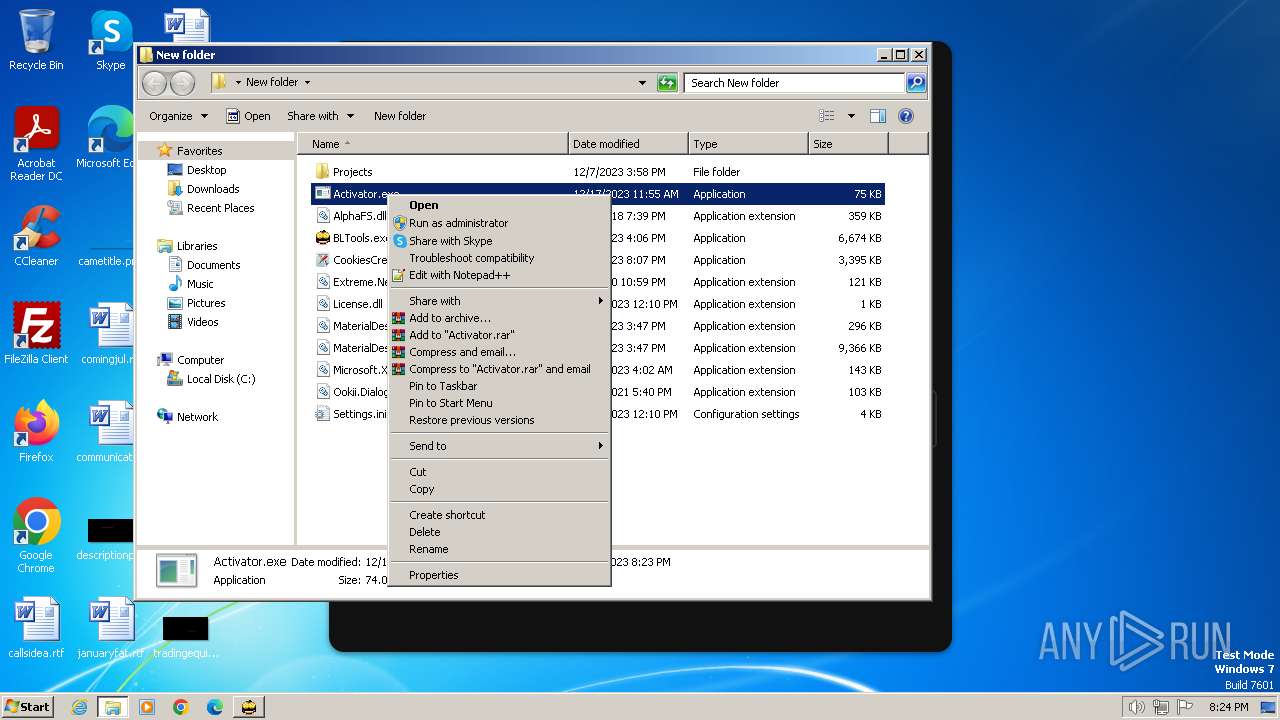Click the Search New folder field

(795, 83)
